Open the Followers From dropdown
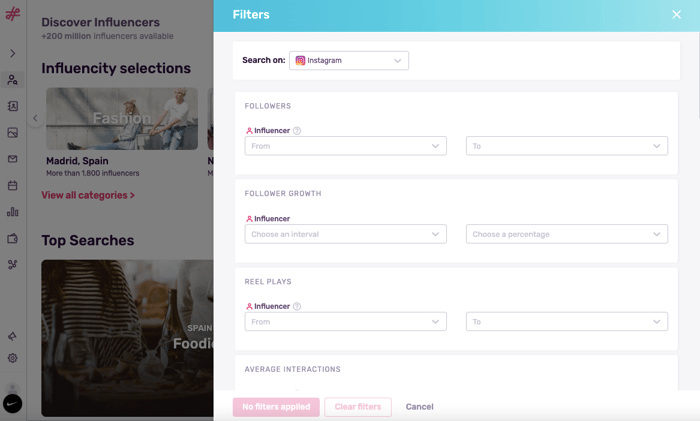 345,146
